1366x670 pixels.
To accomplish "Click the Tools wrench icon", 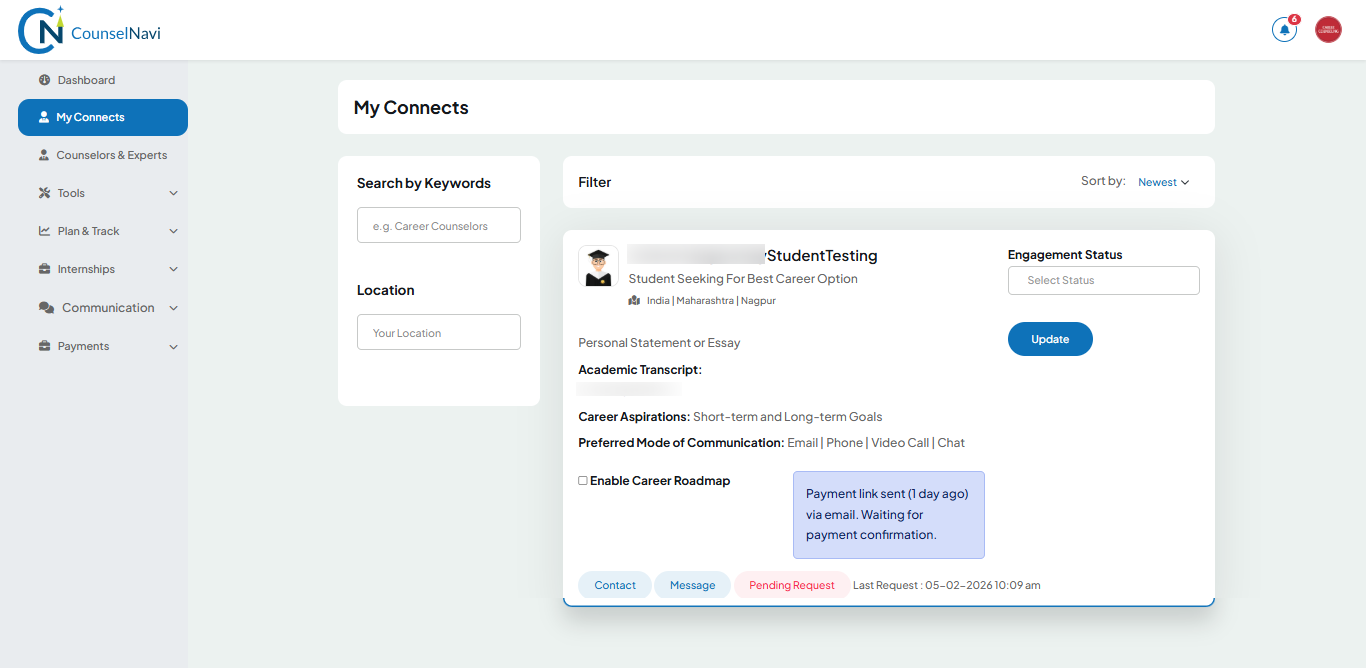I will coord(44,193).
